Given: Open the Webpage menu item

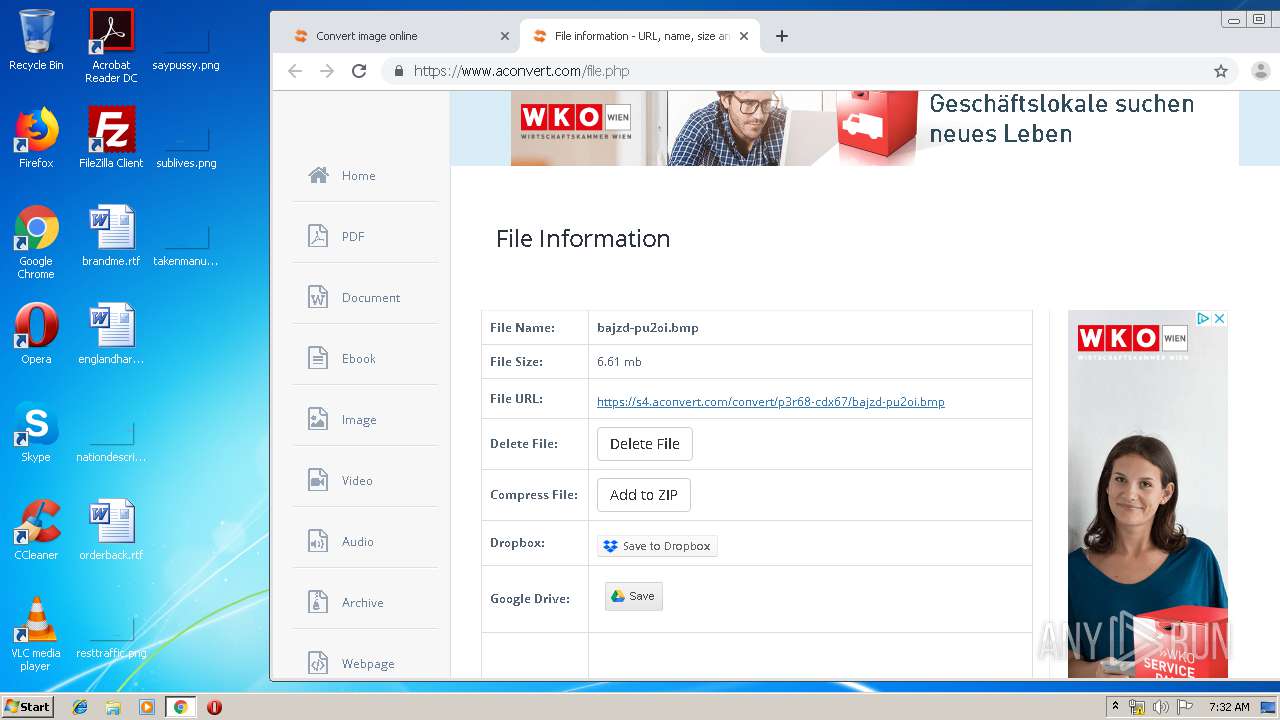Looking at the screenshot, I should tap(368, 664).
